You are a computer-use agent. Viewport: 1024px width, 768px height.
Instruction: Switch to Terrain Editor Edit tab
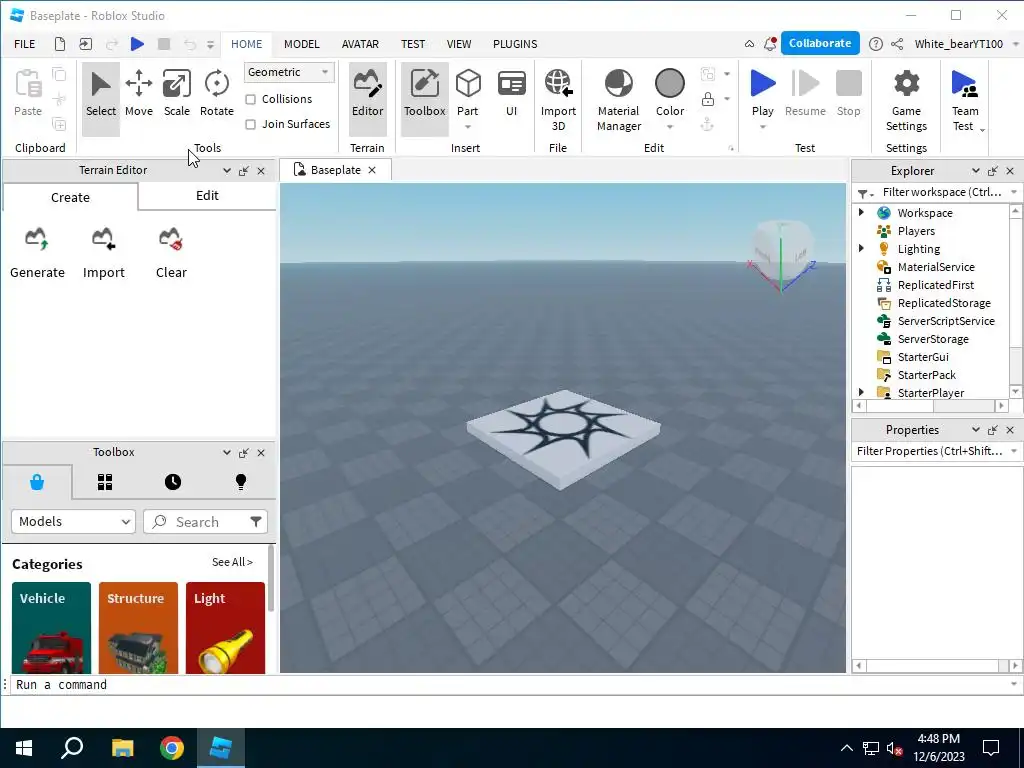tap(207, 196)
